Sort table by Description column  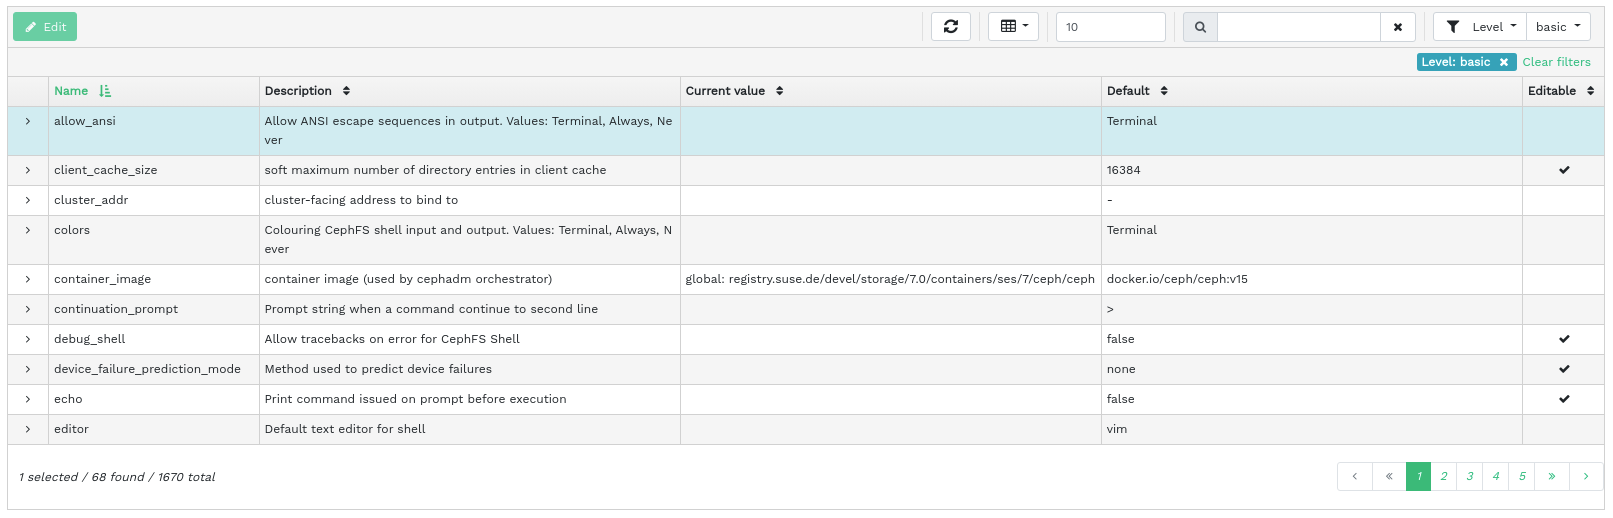coord(346,91)
